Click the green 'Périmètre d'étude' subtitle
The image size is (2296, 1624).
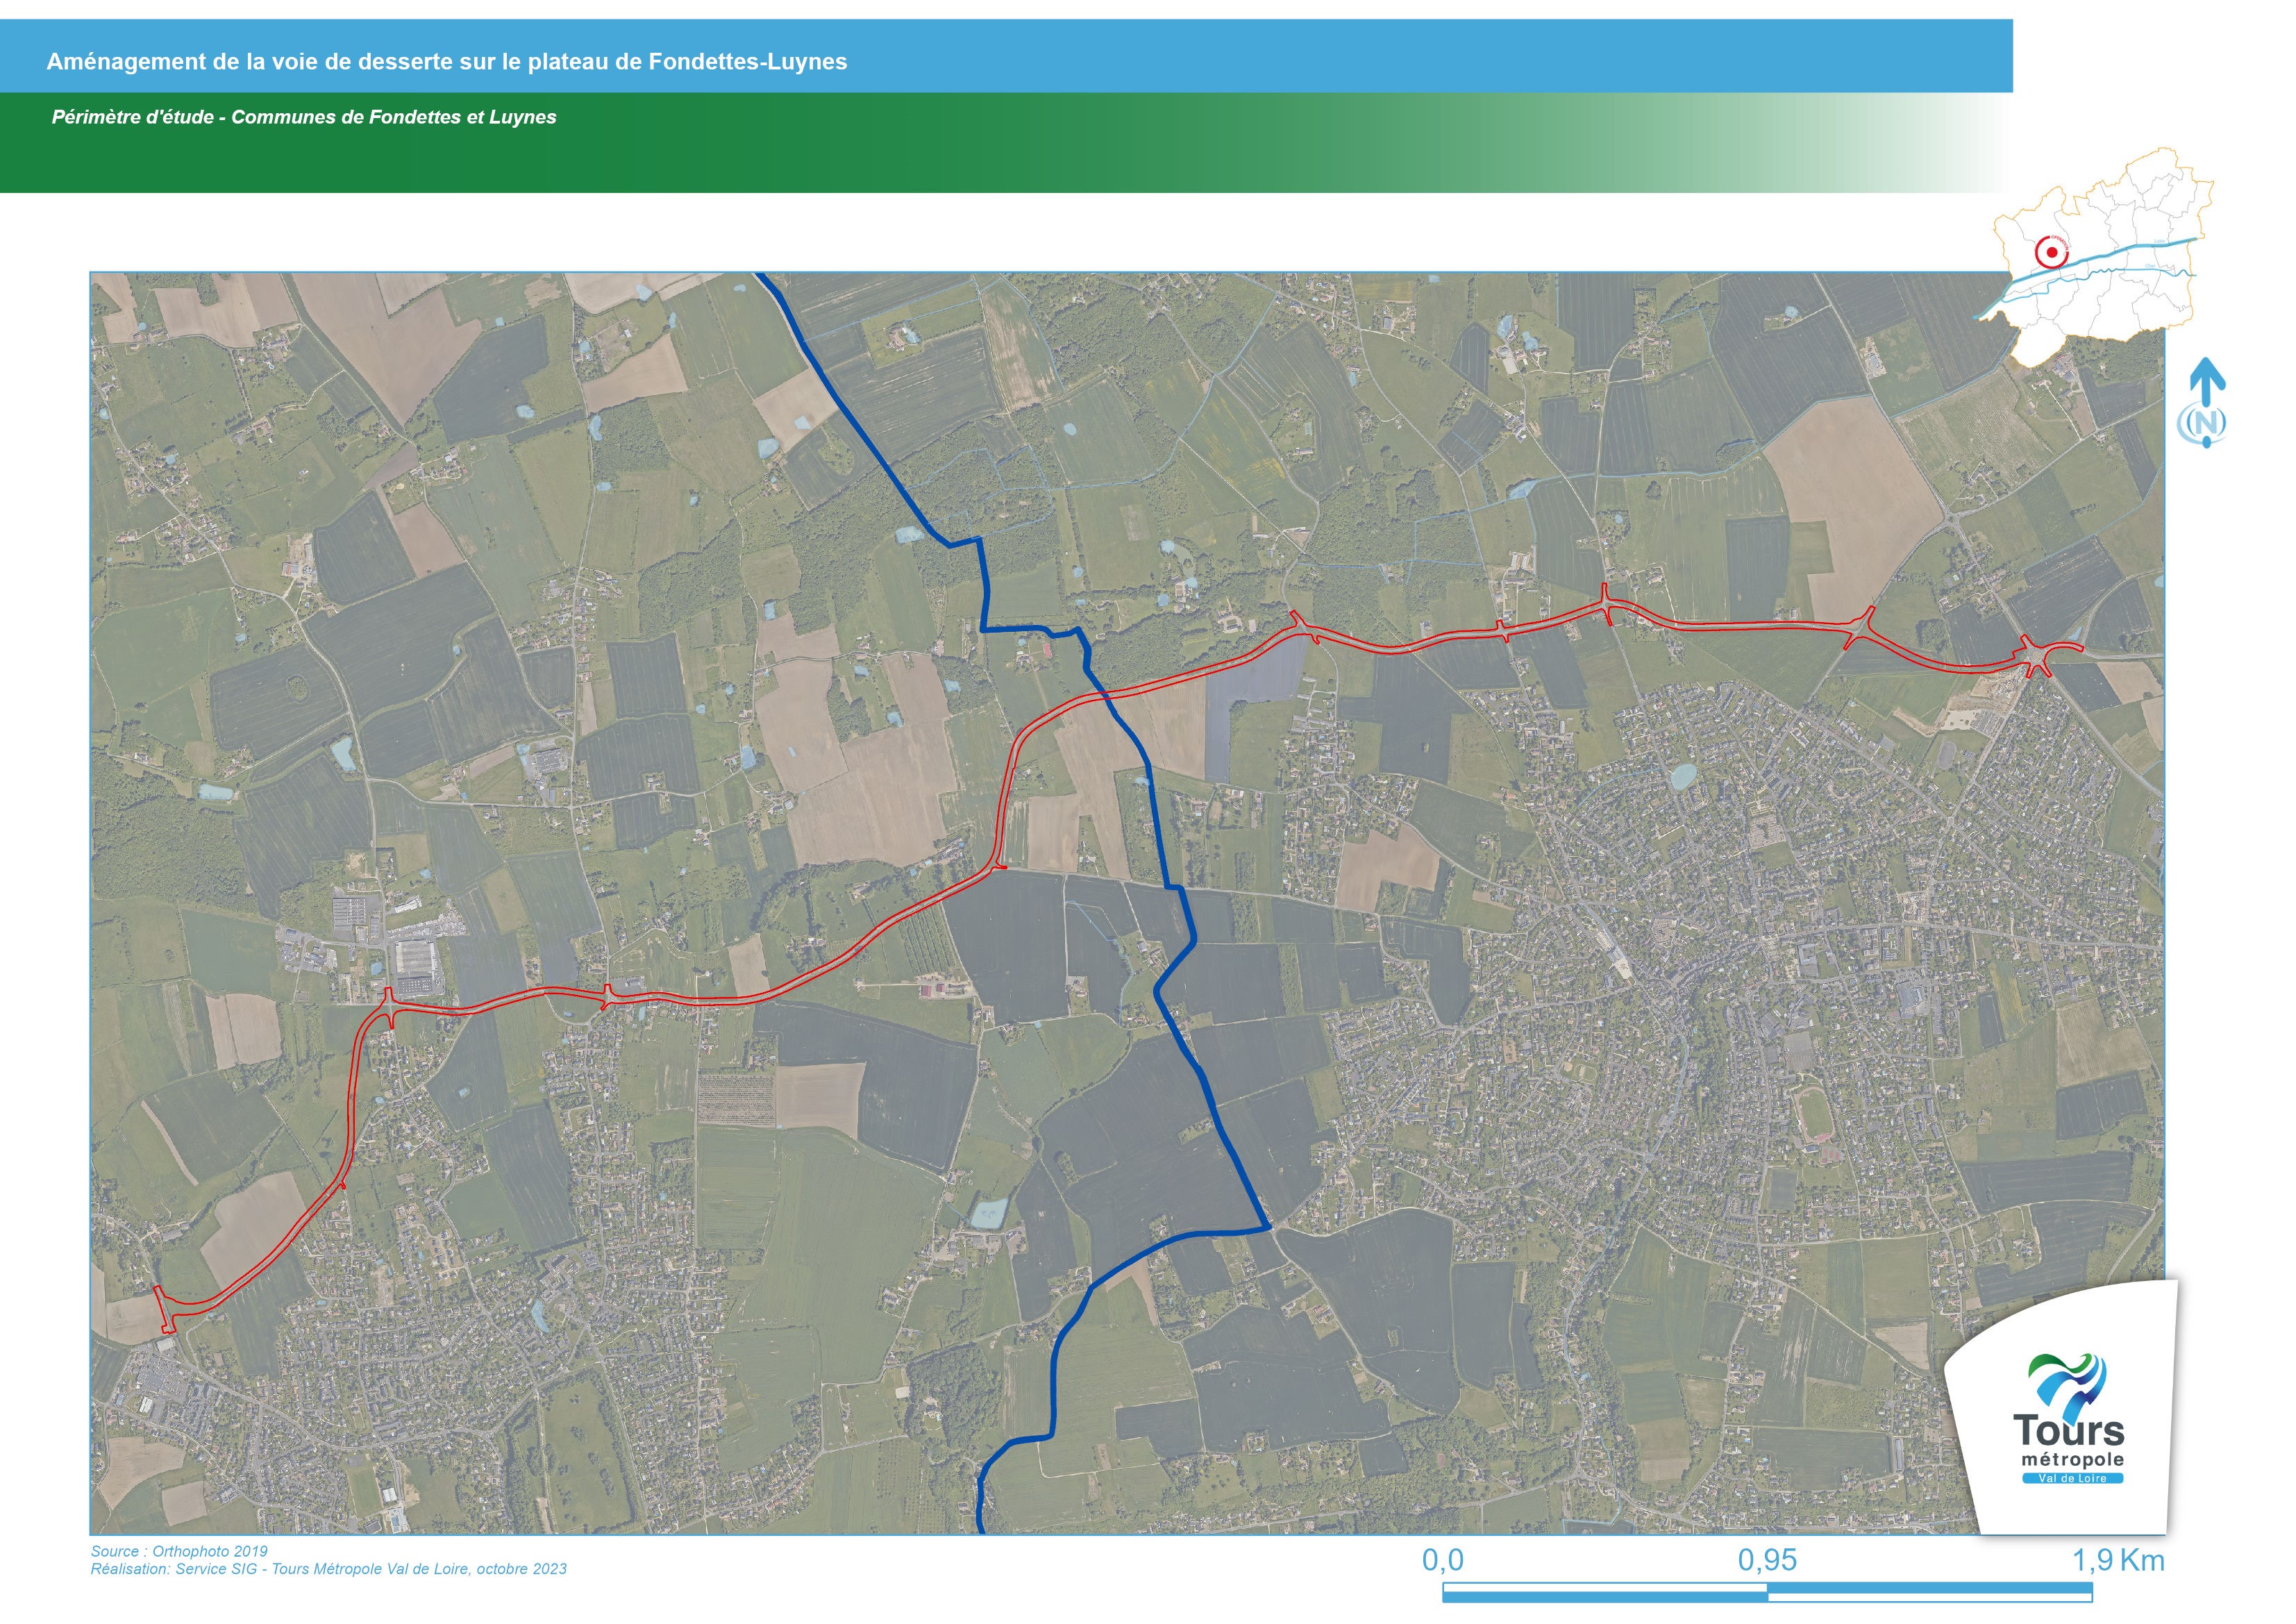(x=304, y=117)
